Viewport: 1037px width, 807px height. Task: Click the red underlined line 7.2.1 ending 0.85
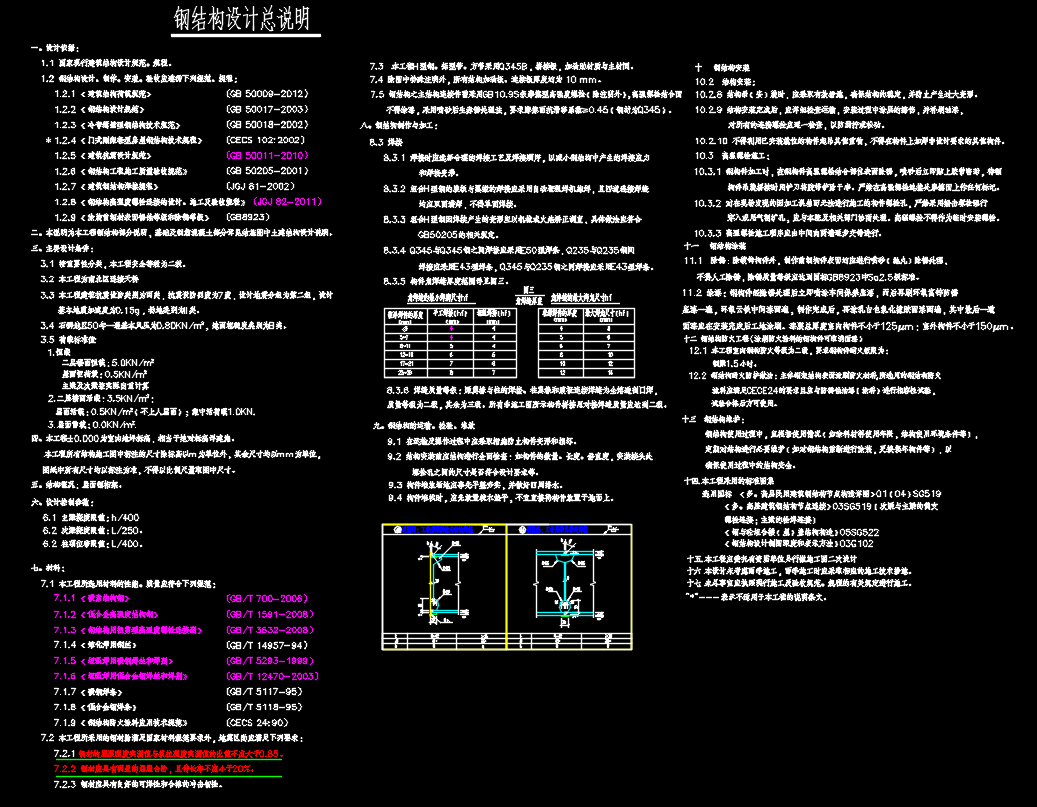tap(169, 754)
